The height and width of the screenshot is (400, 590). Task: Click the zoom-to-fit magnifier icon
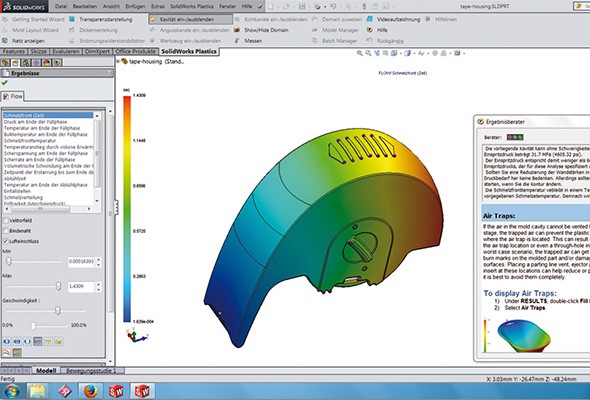point(360,53)
